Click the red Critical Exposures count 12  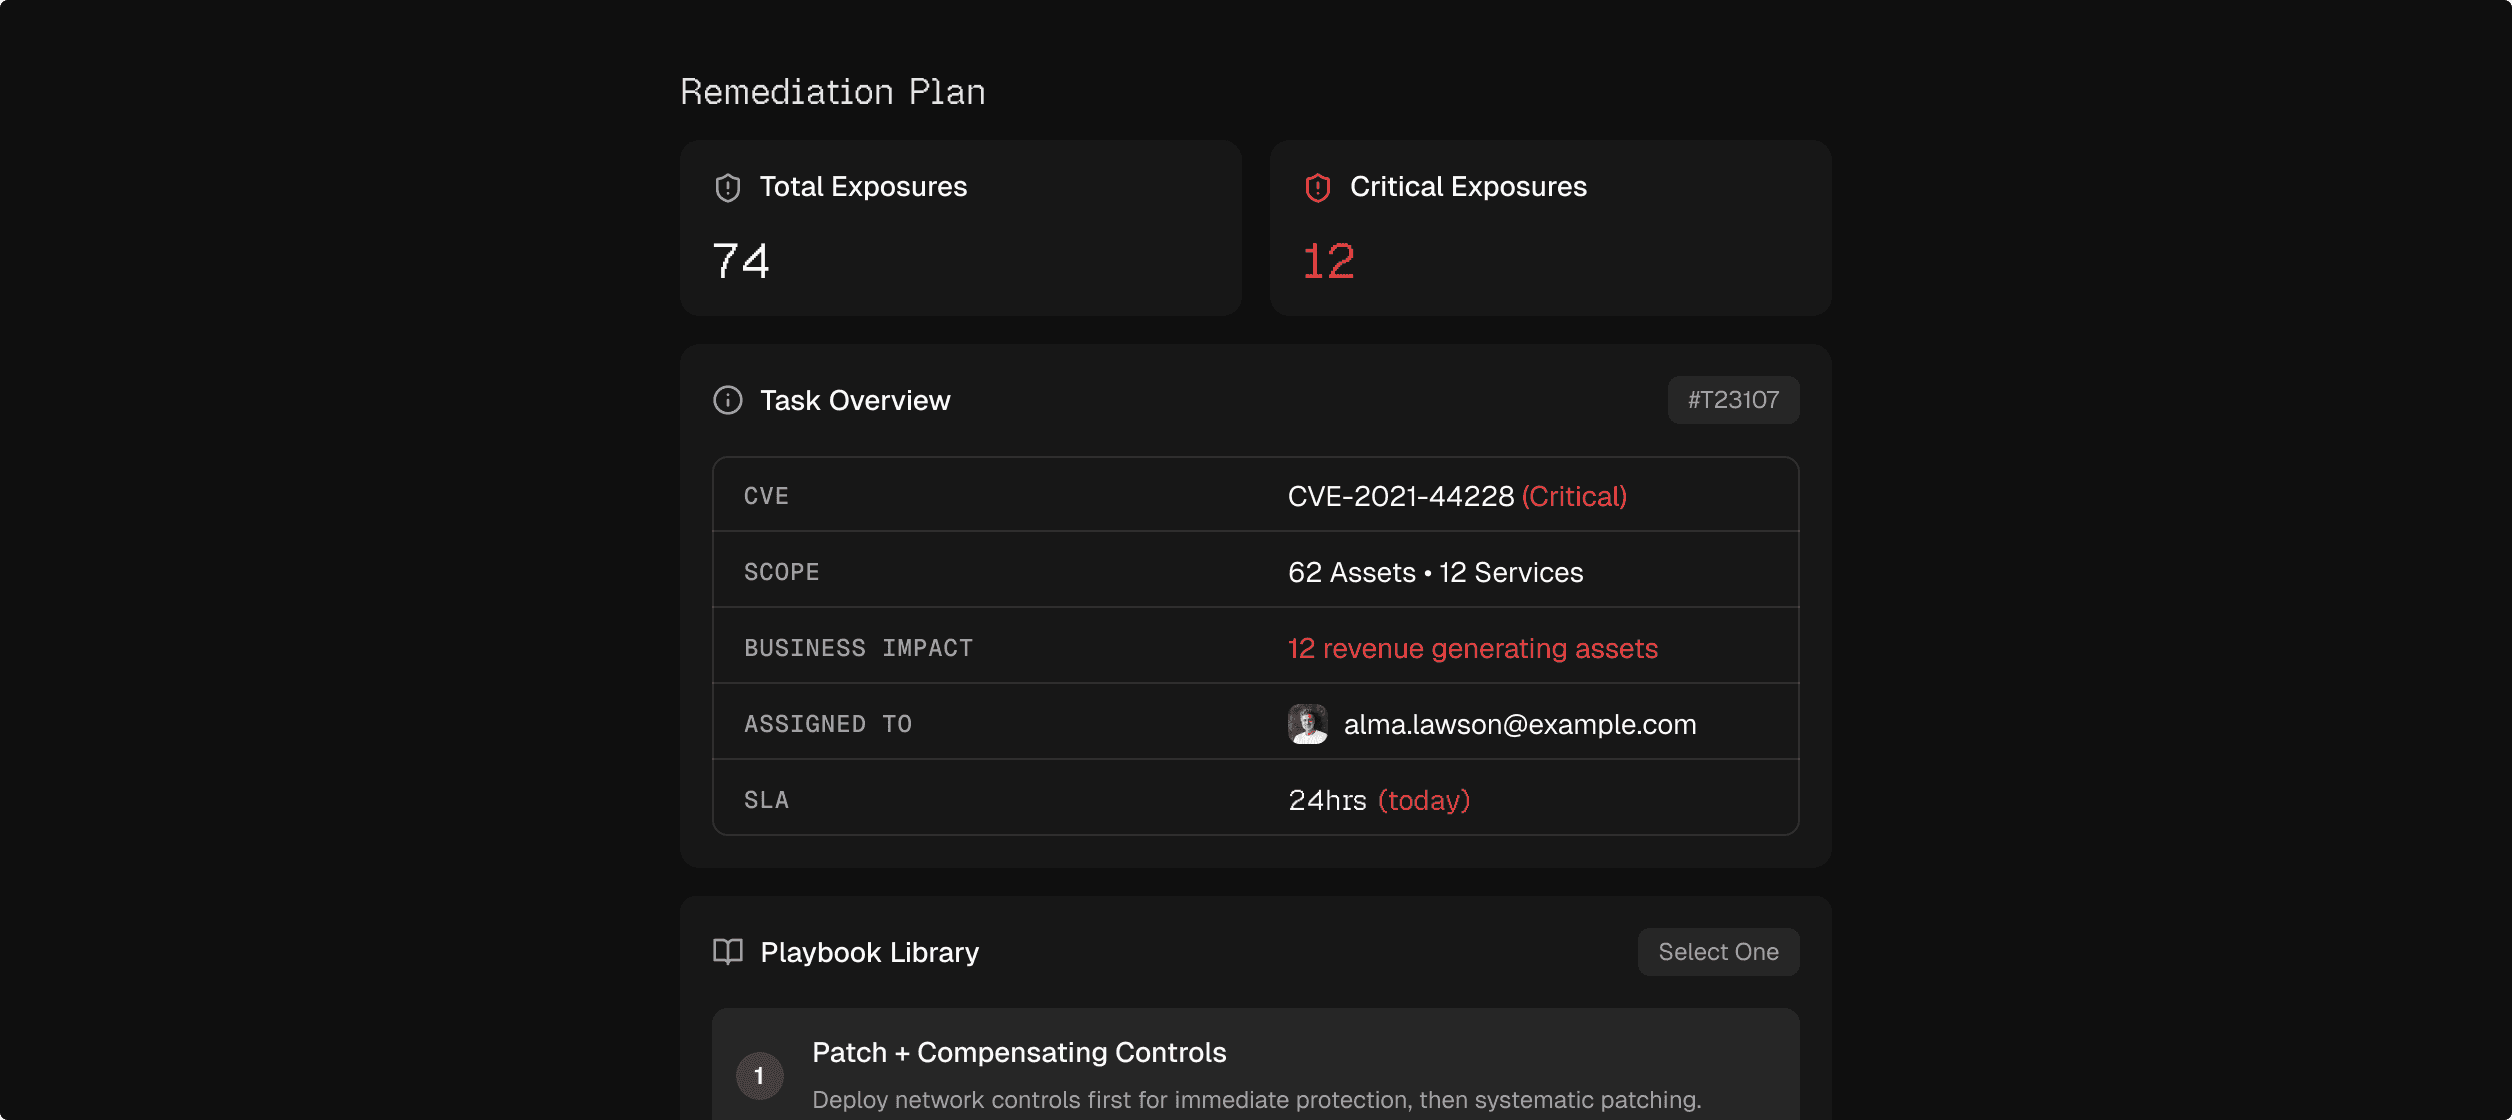(x=1328, y=261)
